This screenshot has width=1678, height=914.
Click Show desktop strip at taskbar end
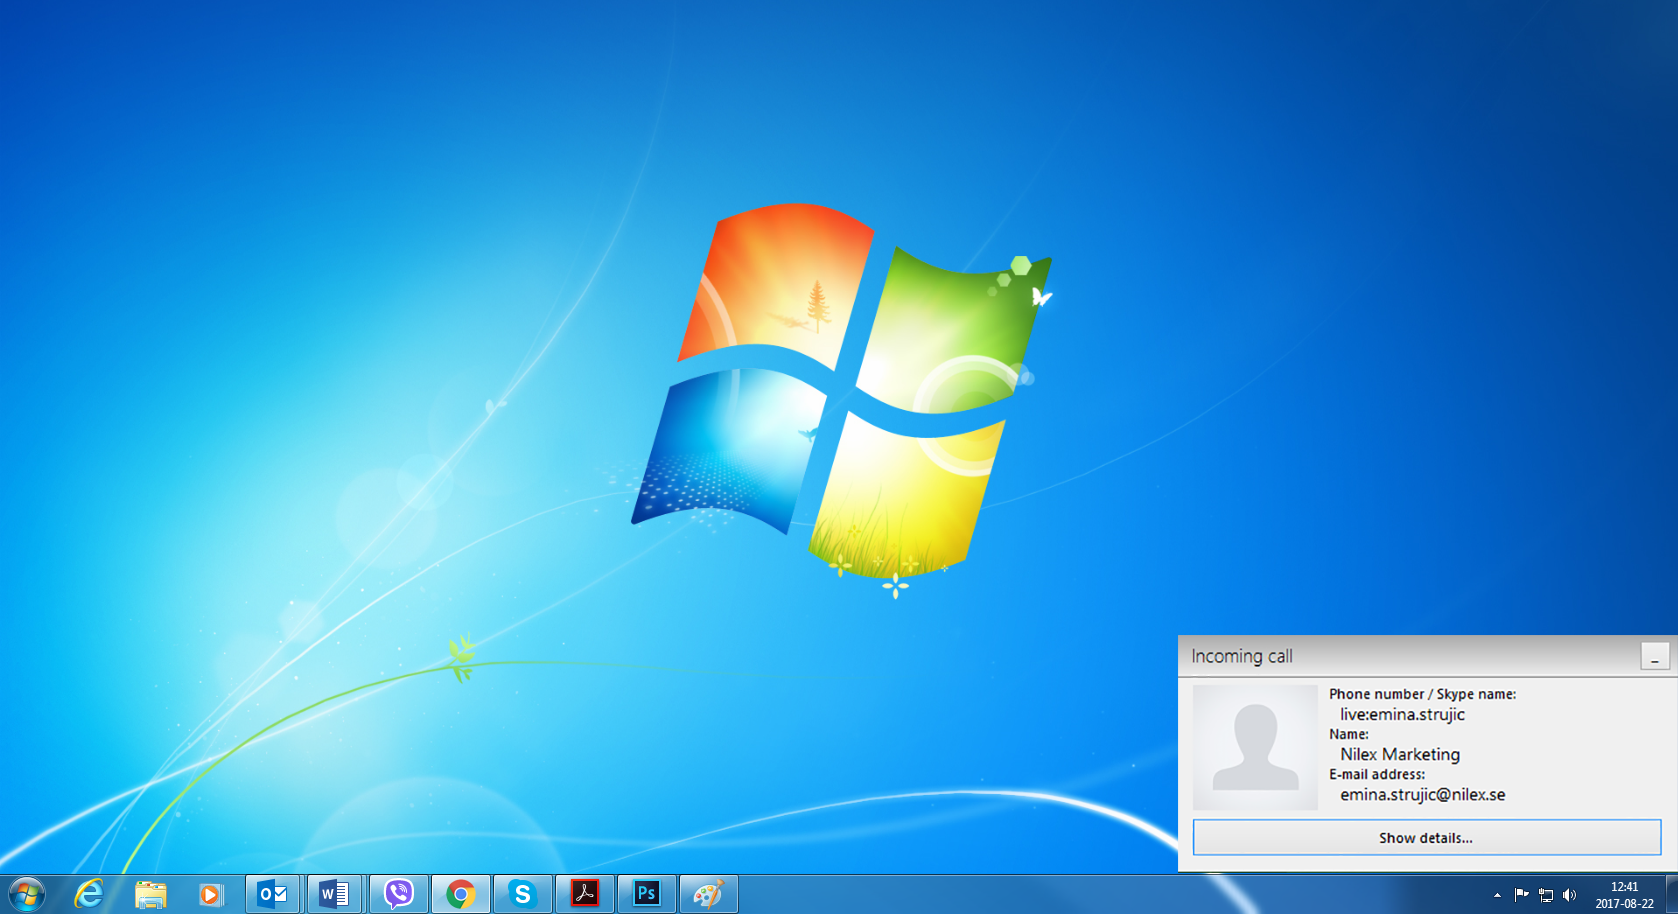1671,894
